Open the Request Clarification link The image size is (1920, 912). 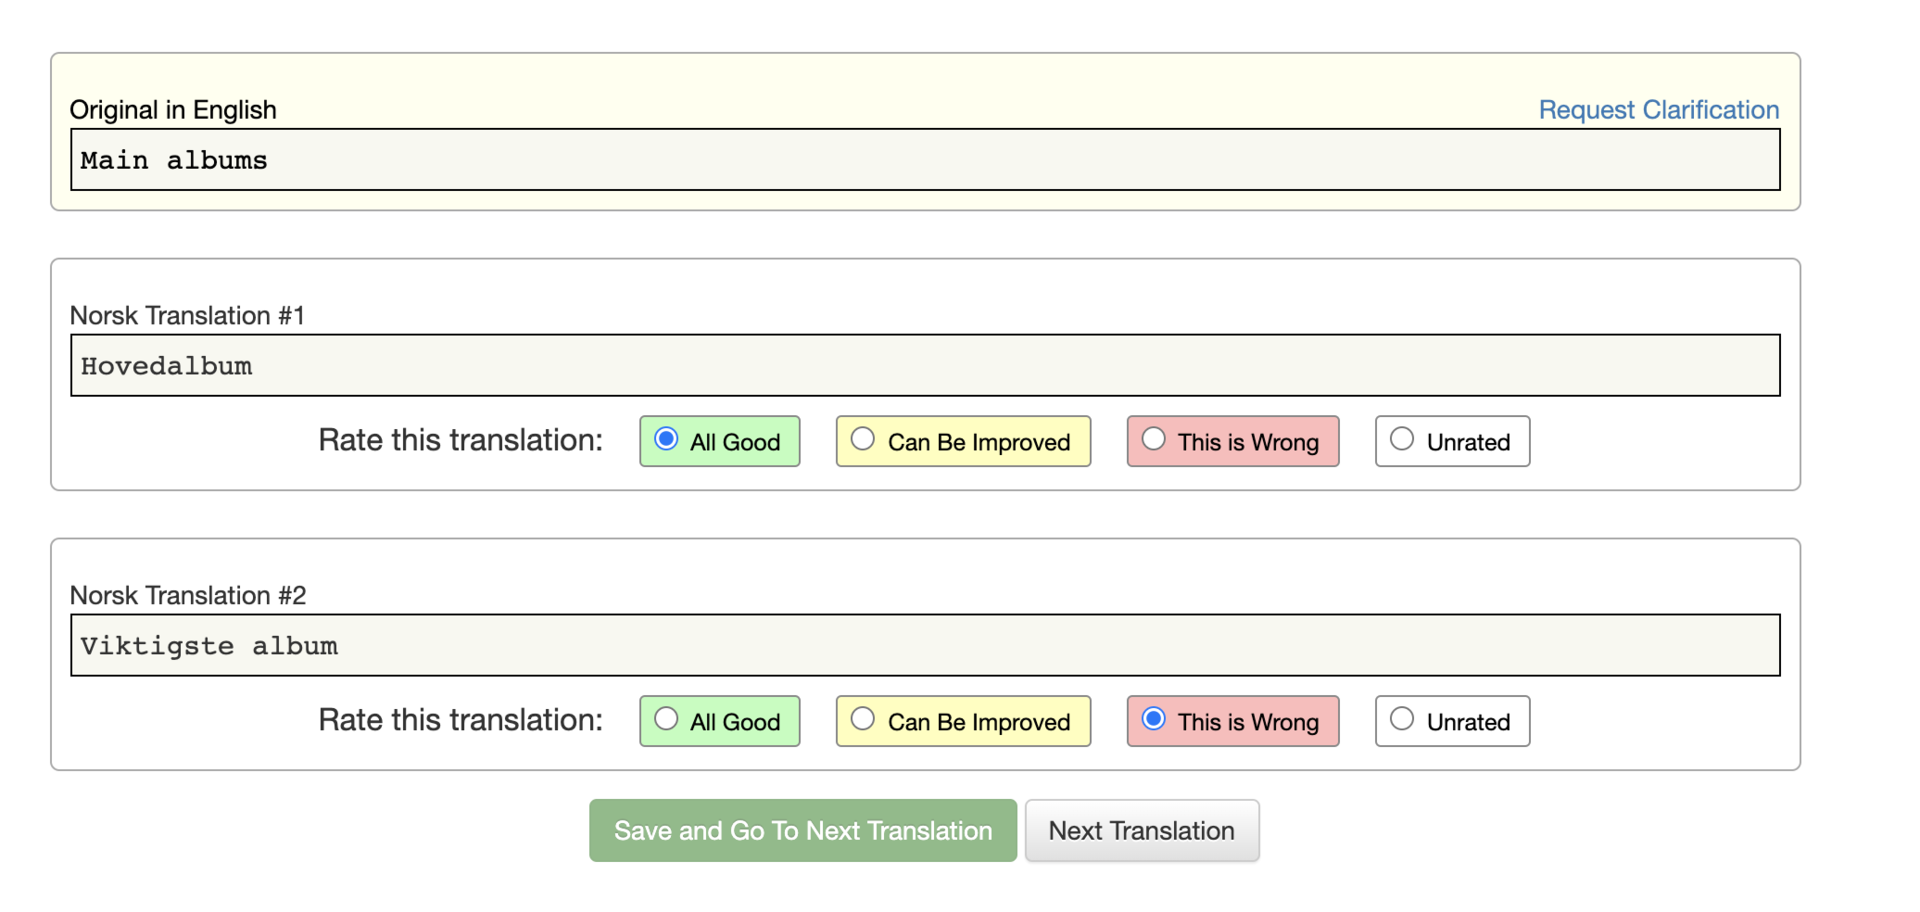[1658, 110]
